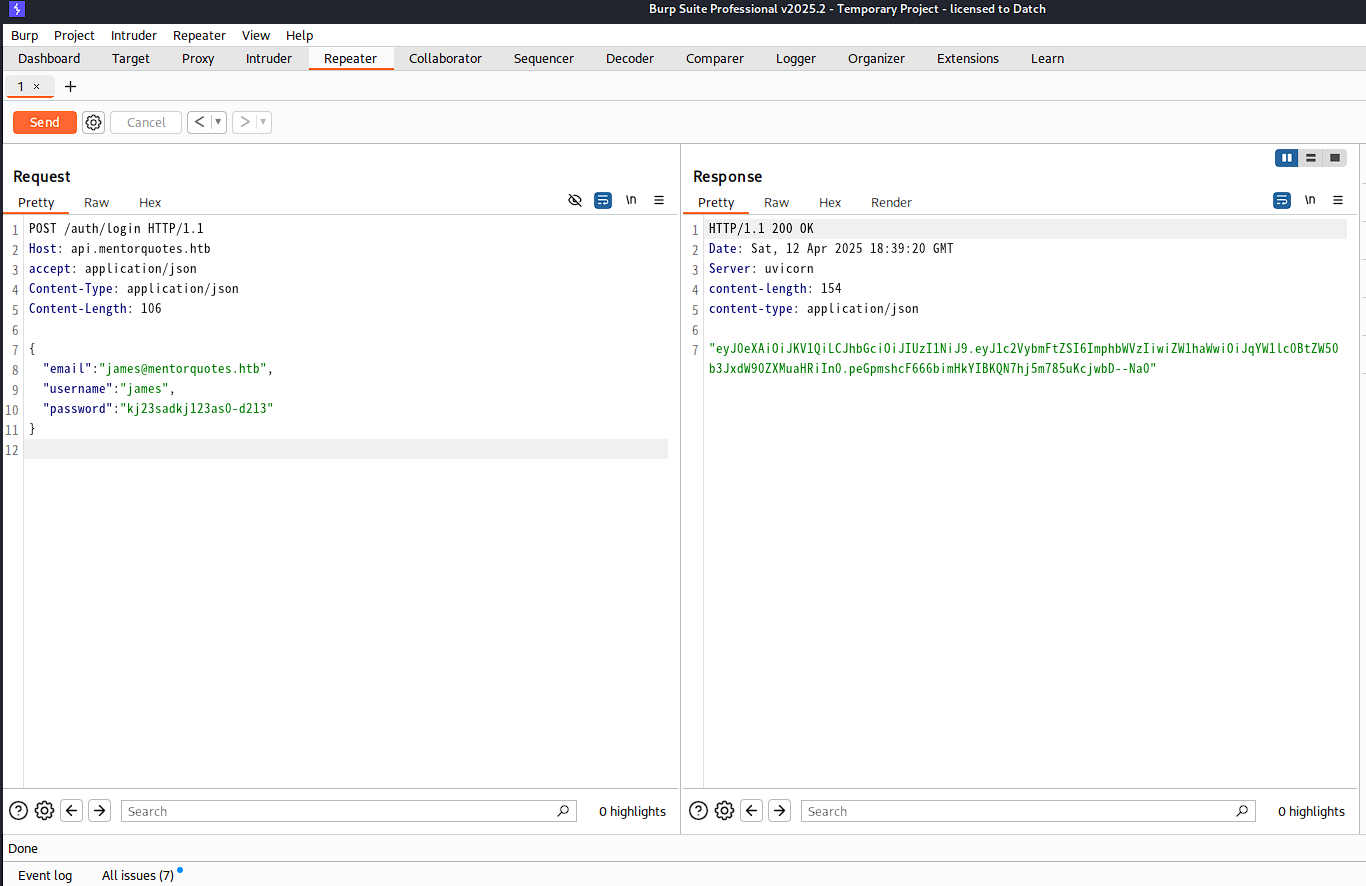Toggle show newlines \n in Response panel

[1310, 200]
